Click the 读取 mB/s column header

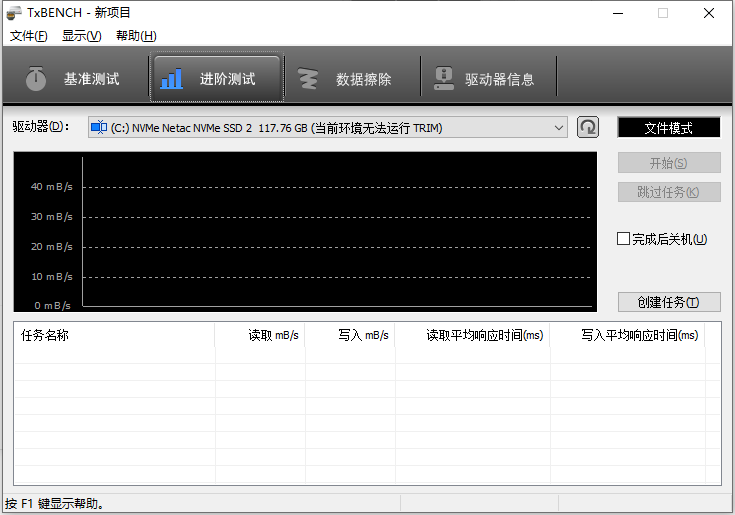[260, 336]
